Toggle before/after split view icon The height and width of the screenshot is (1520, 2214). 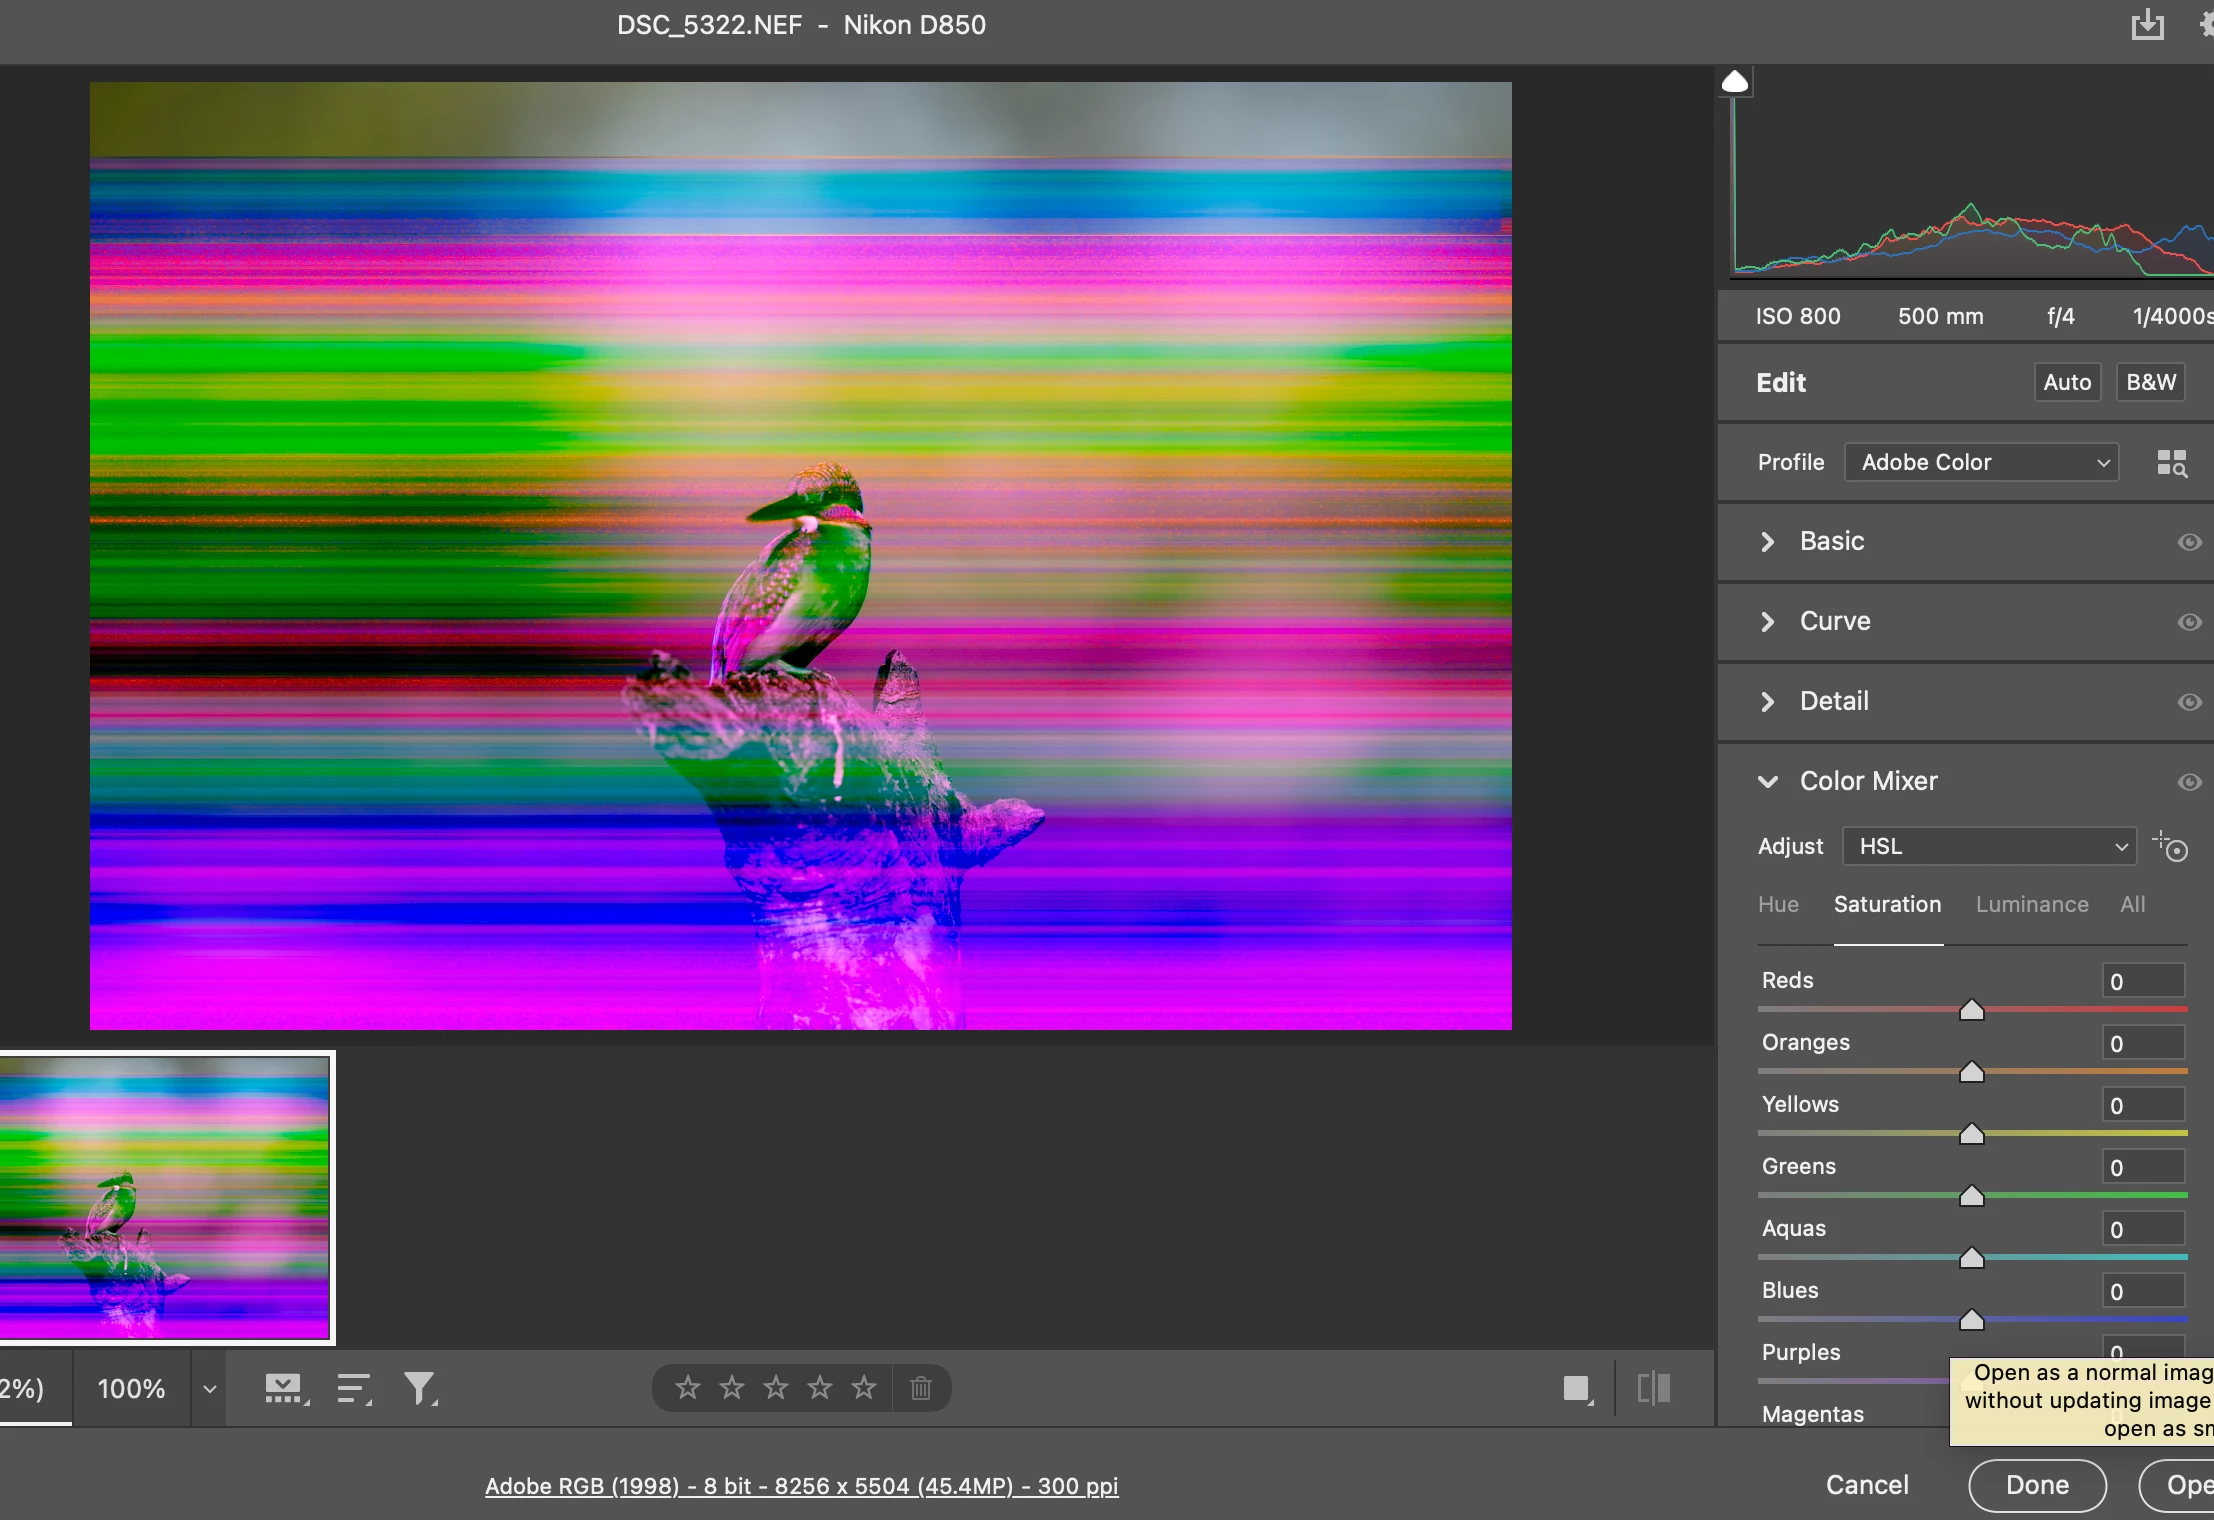[x=1654, y=1388]
